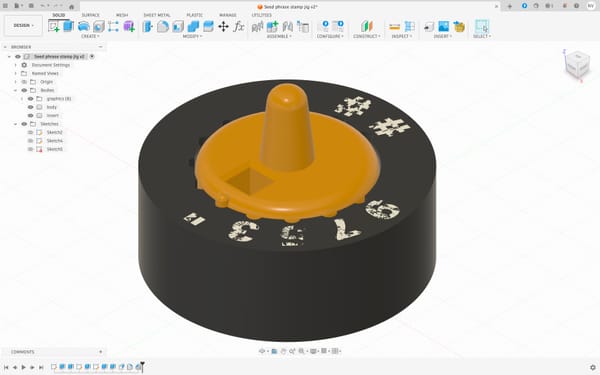
Task: Open the SELECT dropdown menu
Action: pos(482,36)
